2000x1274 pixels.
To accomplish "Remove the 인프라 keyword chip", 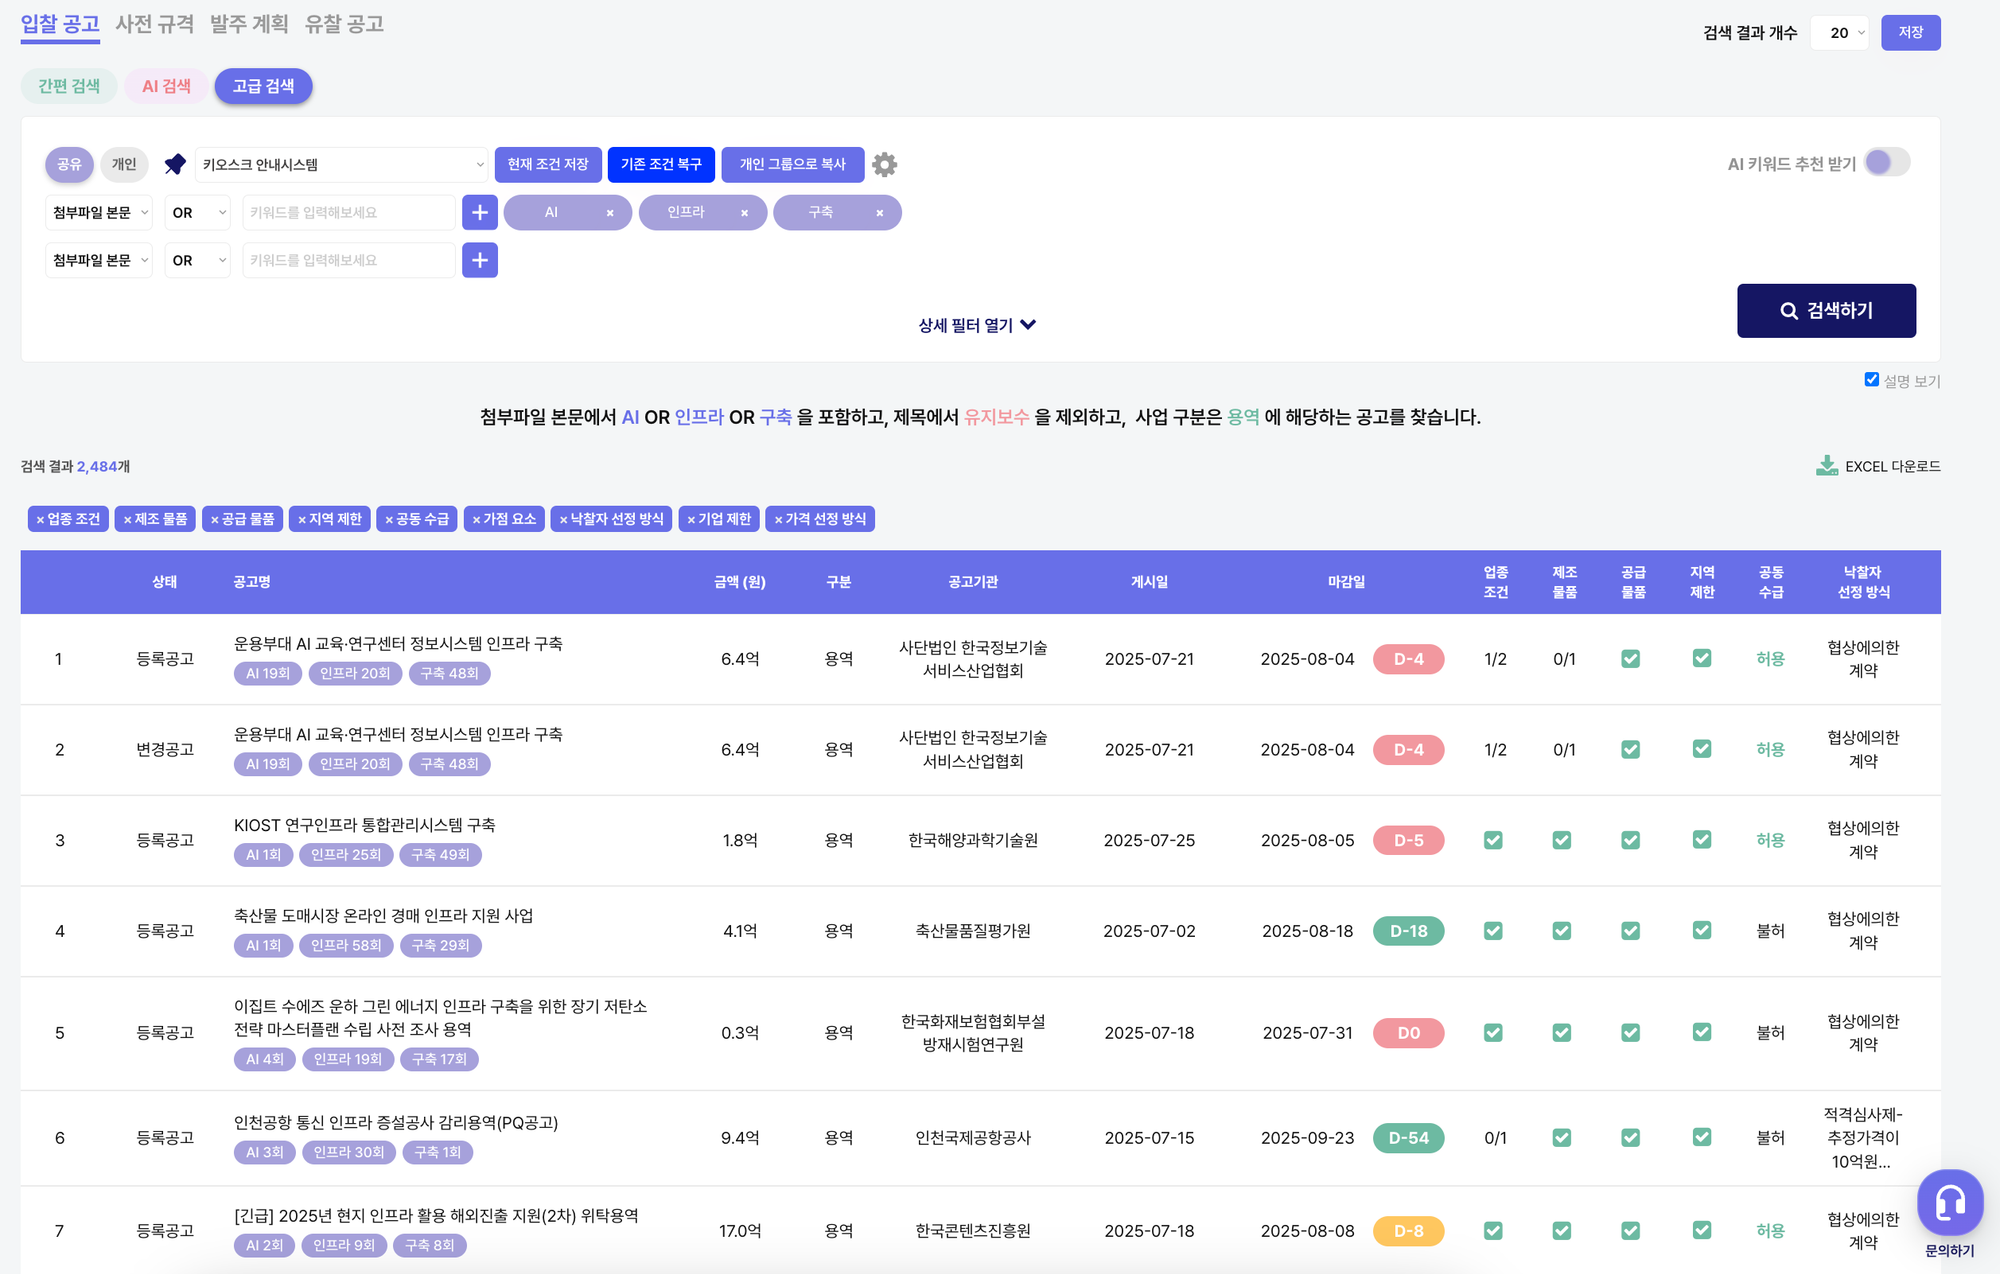I will click(744, 213).
